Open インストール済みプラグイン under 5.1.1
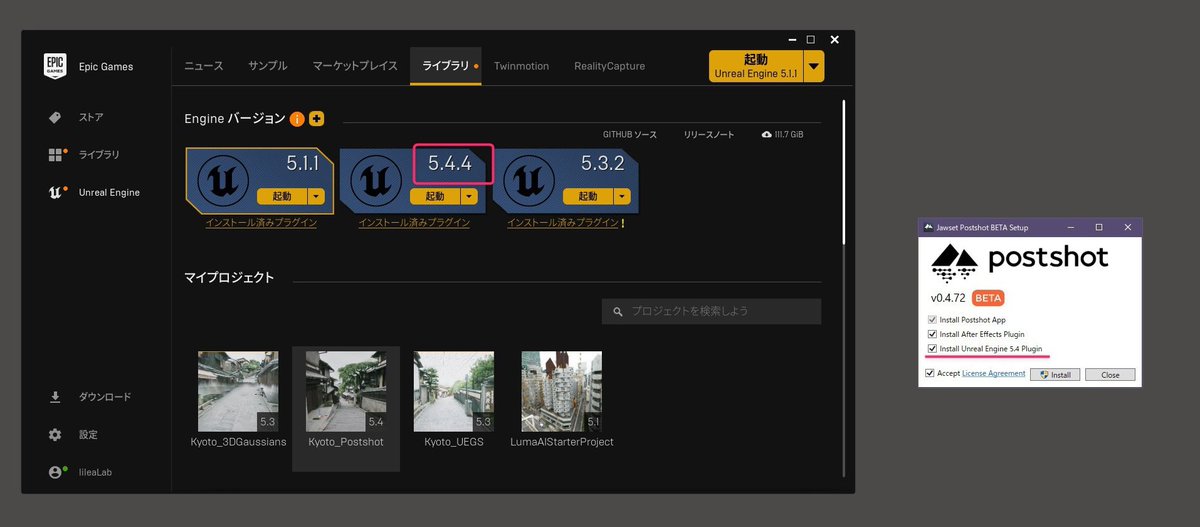 [x=261, y=223]
